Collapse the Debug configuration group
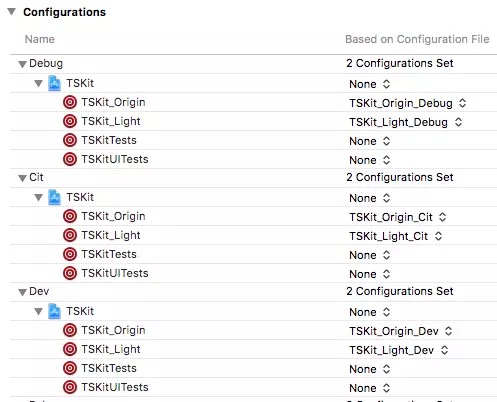Image resolution: width=497 pixels, height=402 pixels. pyautogui.click(x=22, y=64)
